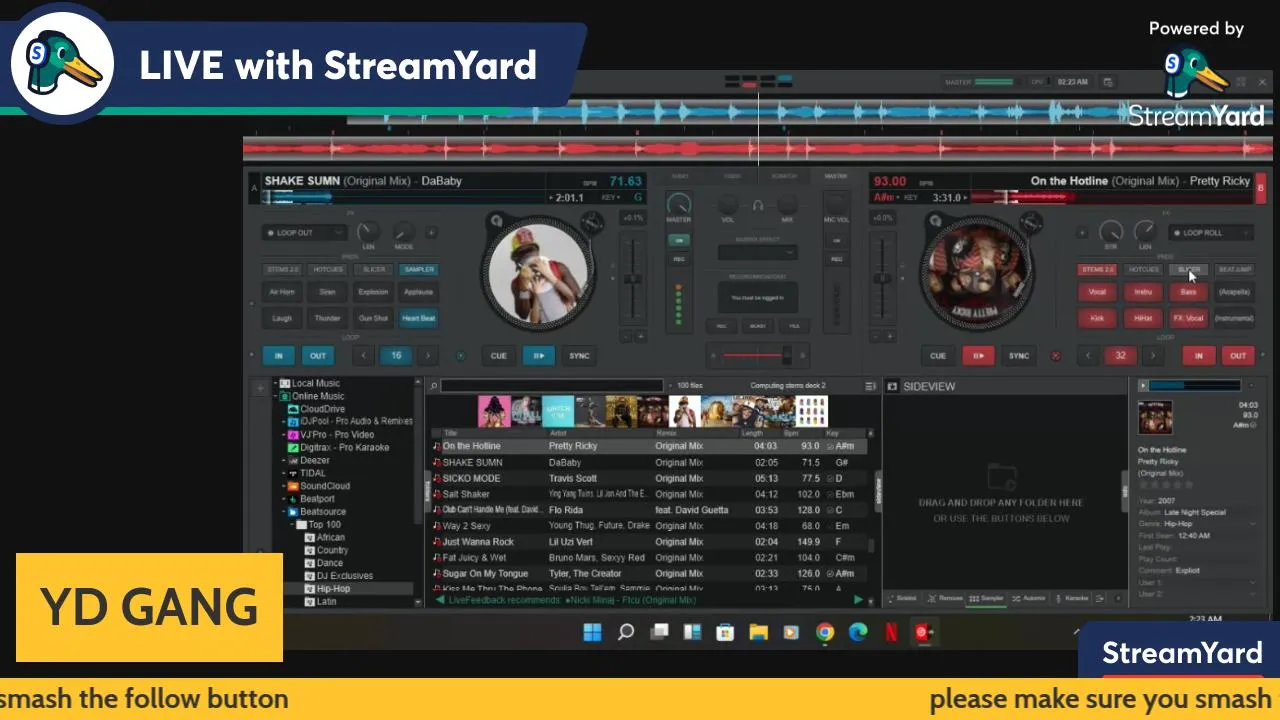The image size is (1280, 720).
Task: Select the STEMS 2.0 tab on deck B
Action: [x=1097, y=269]
